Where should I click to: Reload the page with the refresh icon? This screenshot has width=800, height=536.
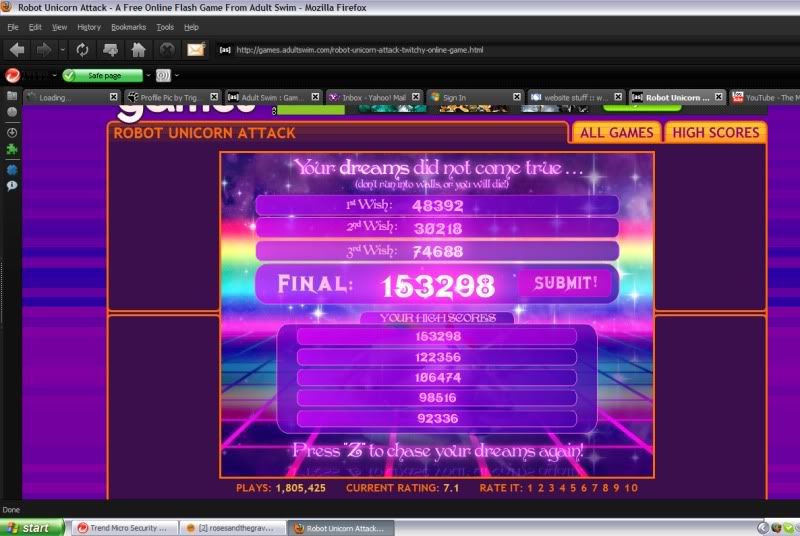[82, 49]
